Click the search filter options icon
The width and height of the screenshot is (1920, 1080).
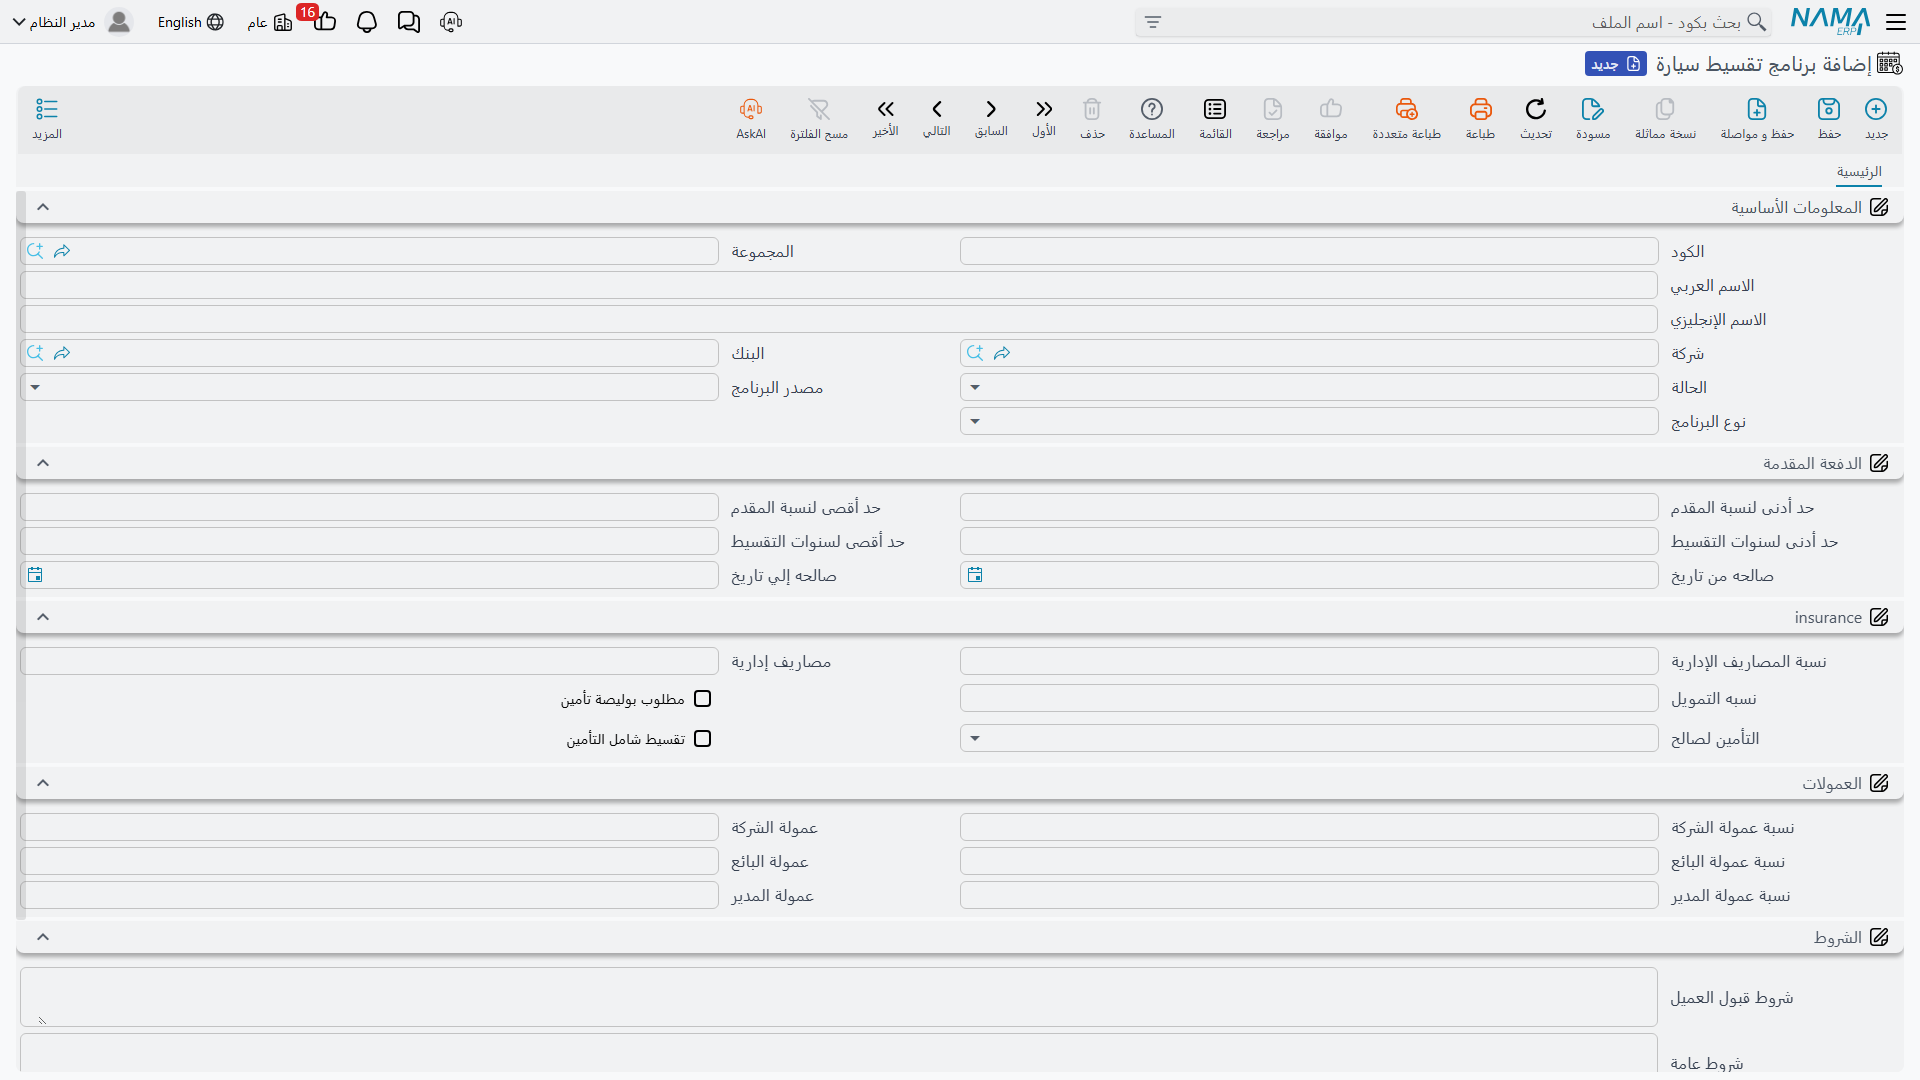point(1153,22)
